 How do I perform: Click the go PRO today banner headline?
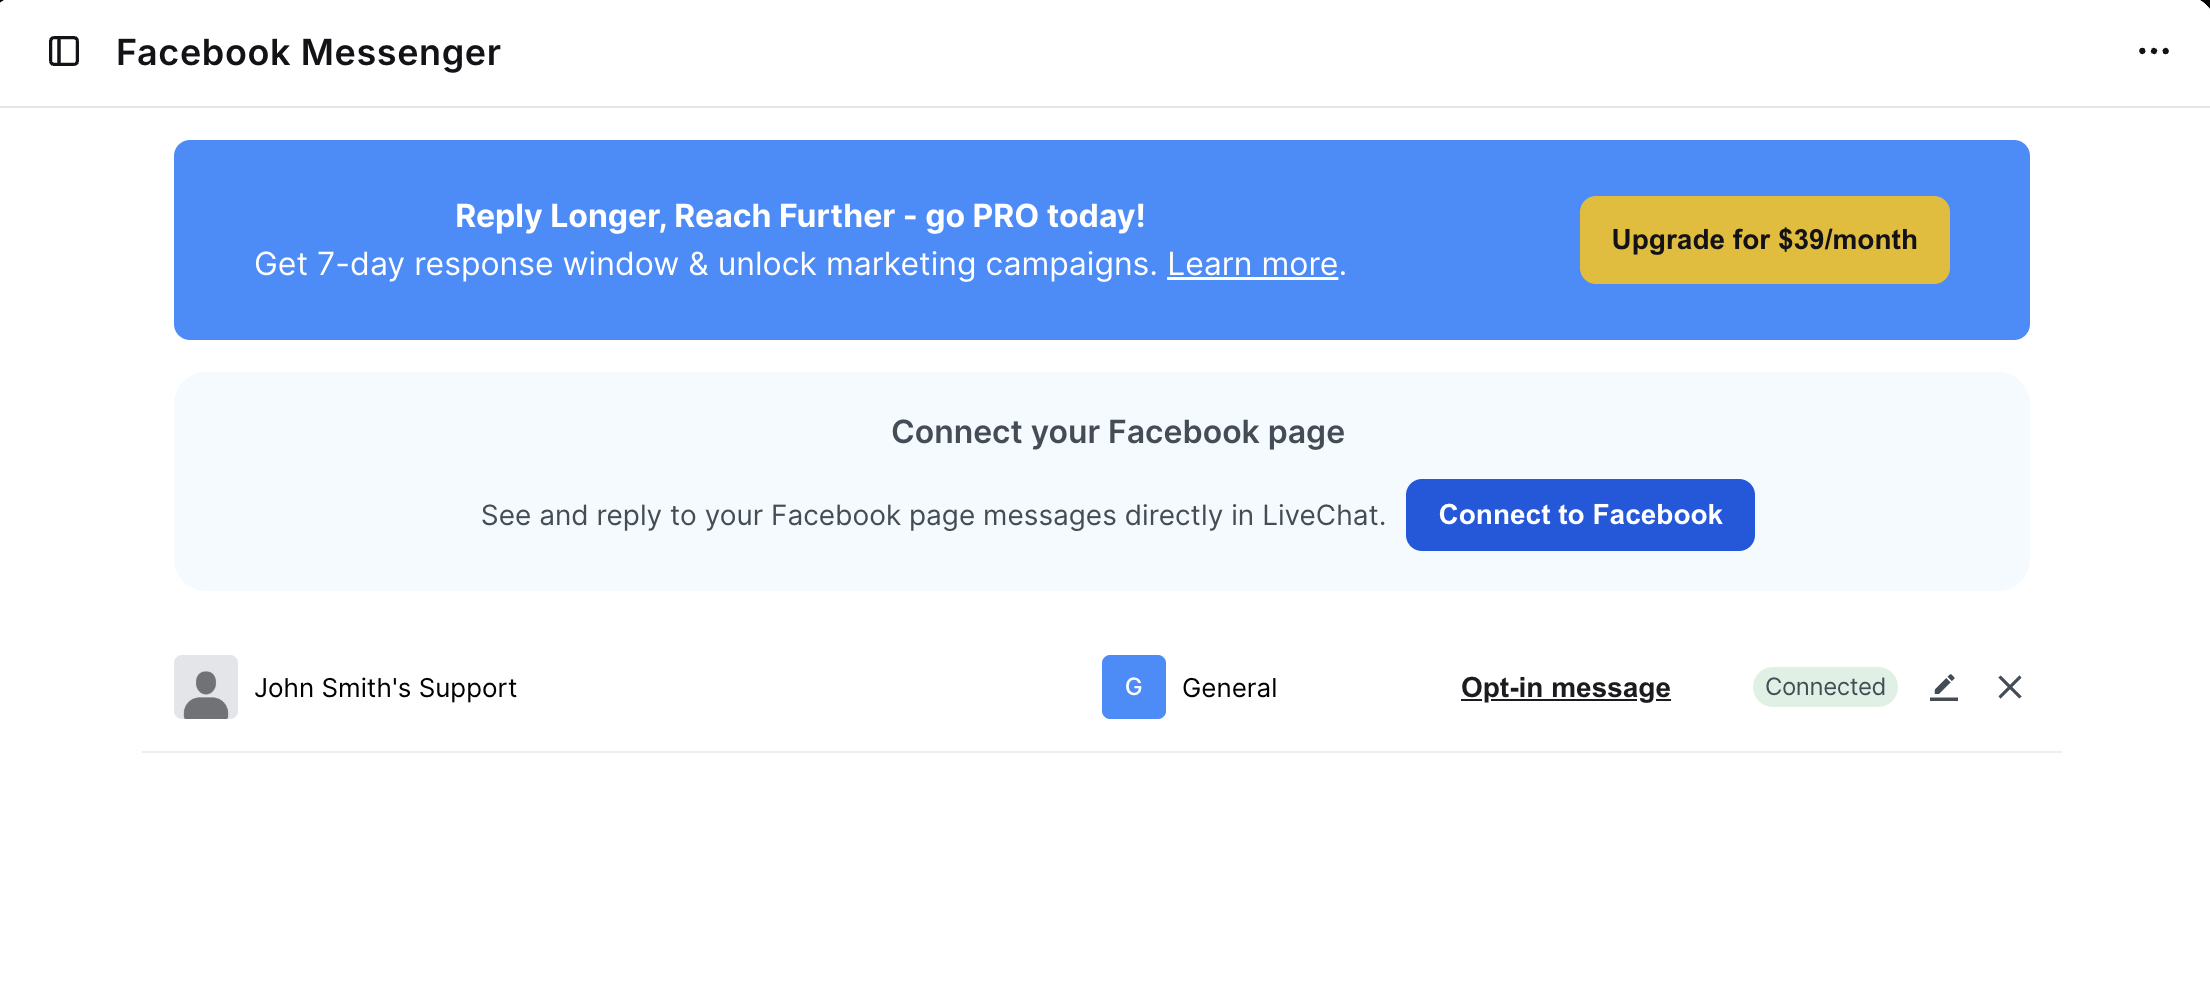tap(799, 216)
